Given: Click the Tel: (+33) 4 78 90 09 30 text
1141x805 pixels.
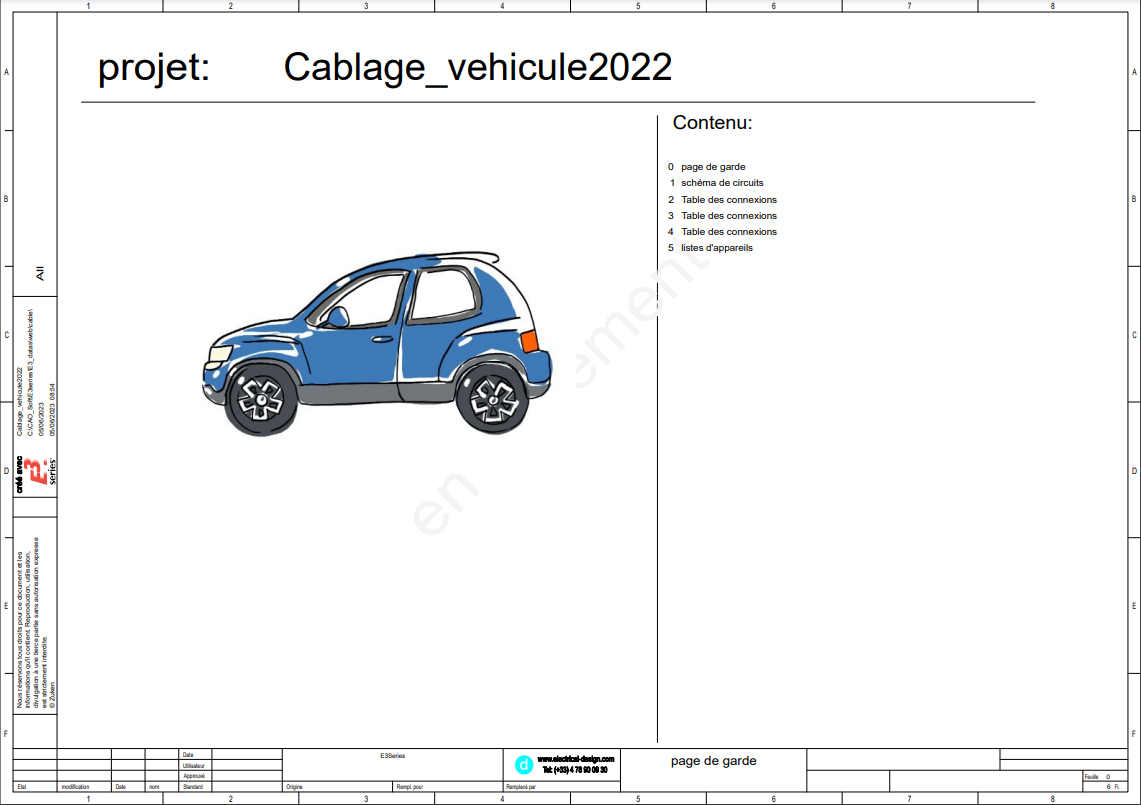Looking at the screenshot, I should click(x=575, y=770).
